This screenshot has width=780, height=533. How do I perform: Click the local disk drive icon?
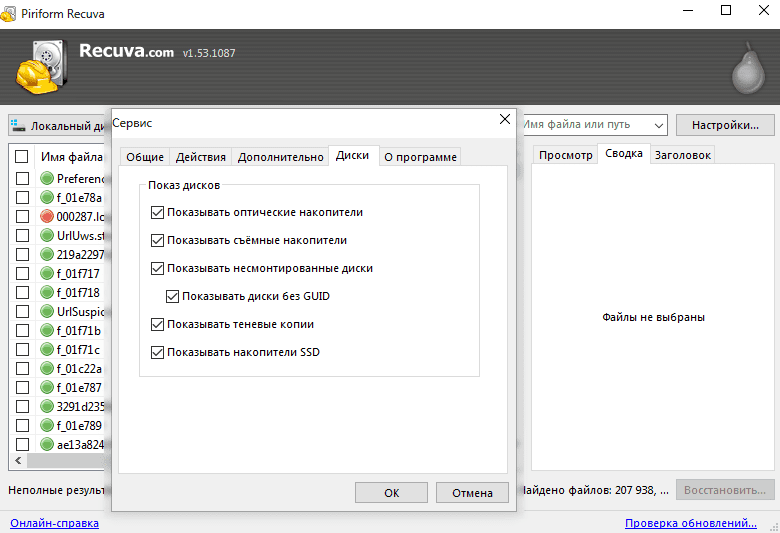pos(18,125)
